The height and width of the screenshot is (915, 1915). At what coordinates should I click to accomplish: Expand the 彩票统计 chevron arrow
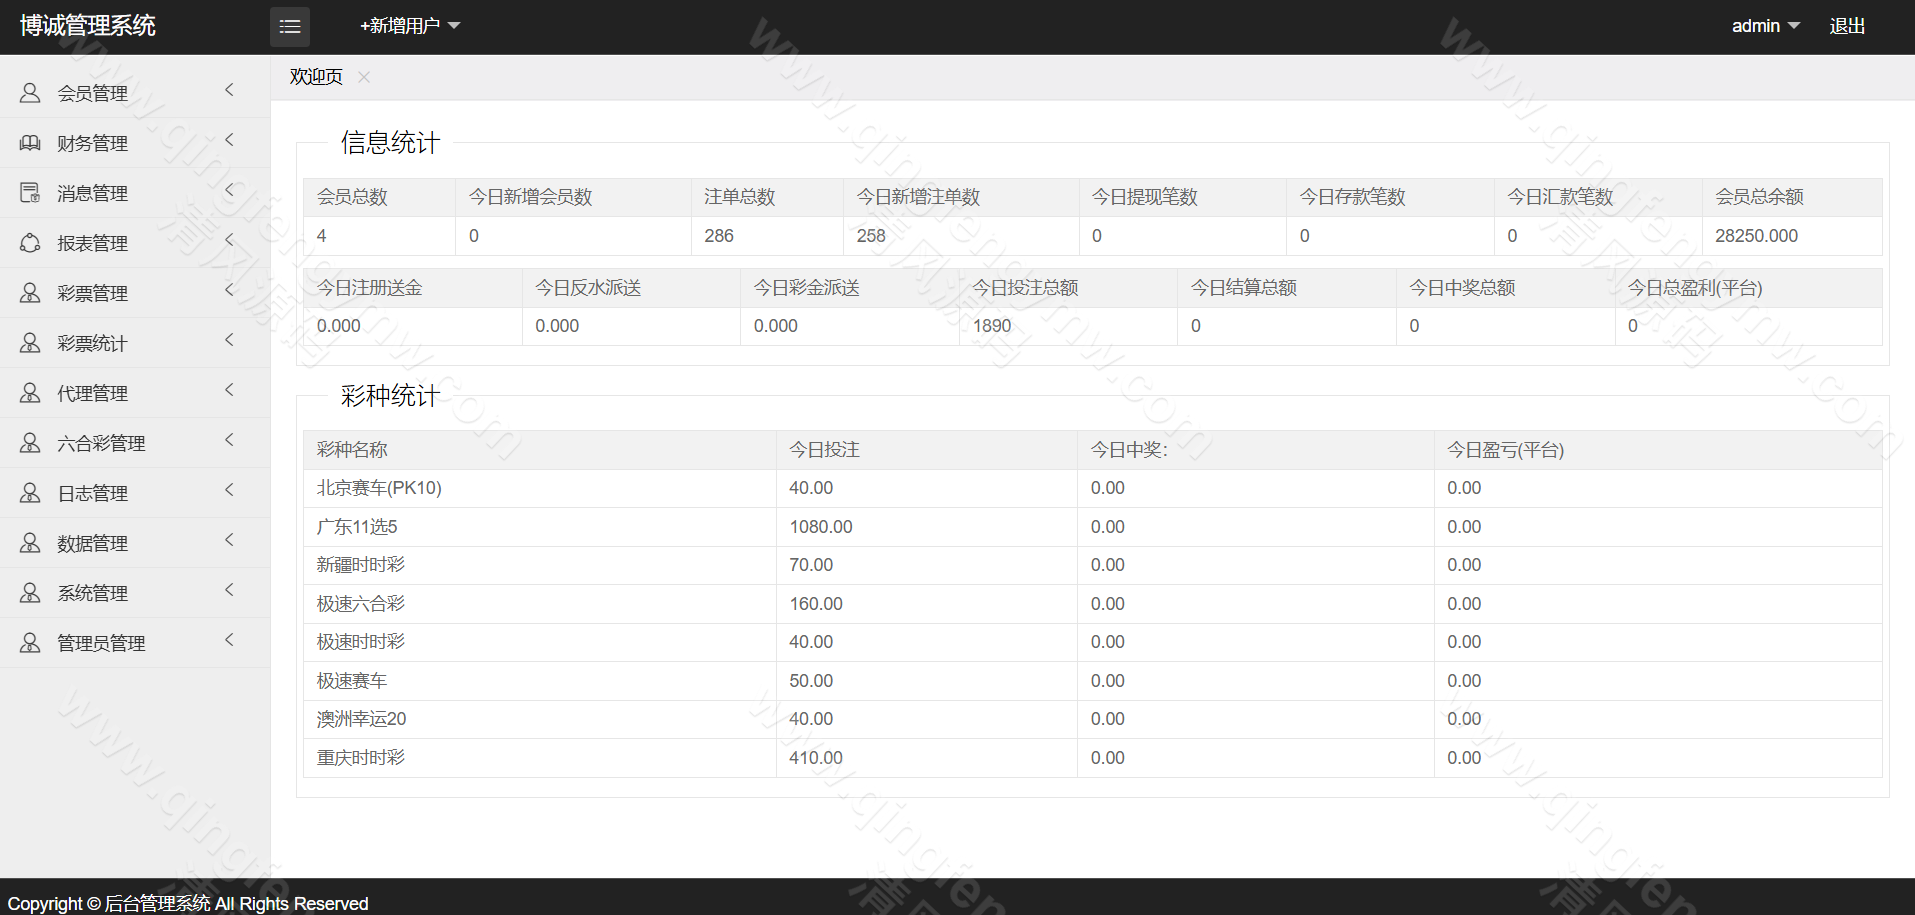[229, 340]
